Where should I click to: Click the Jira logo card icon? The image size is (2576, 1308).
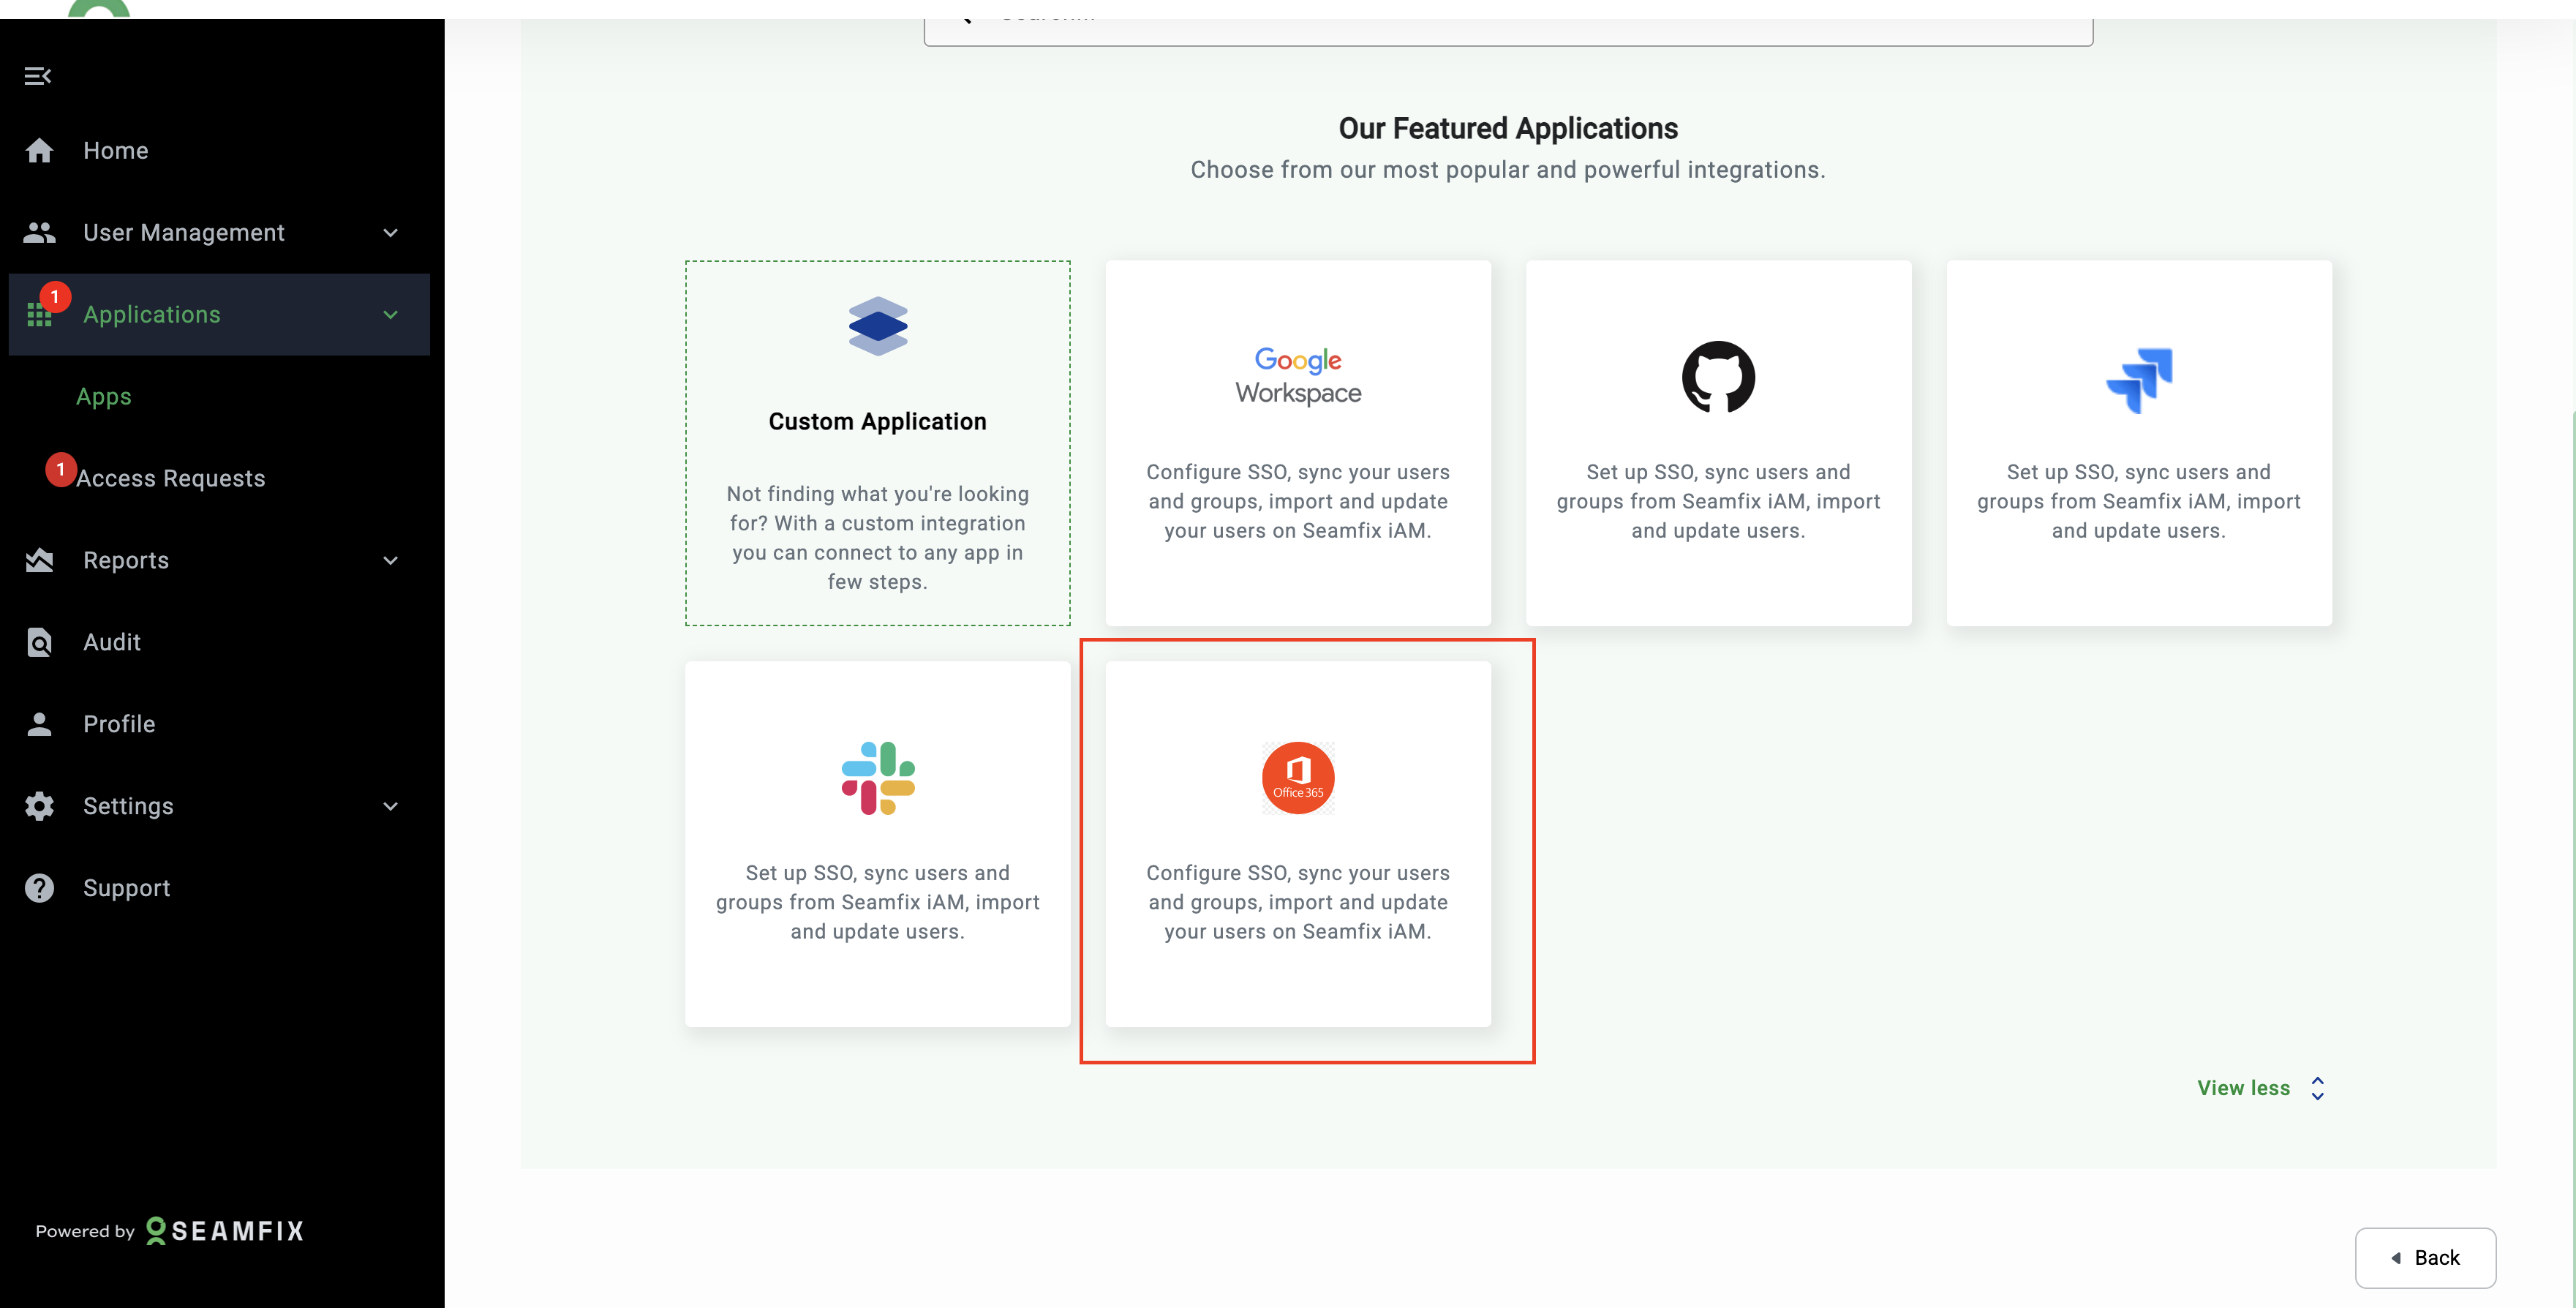coord(2138,379)
